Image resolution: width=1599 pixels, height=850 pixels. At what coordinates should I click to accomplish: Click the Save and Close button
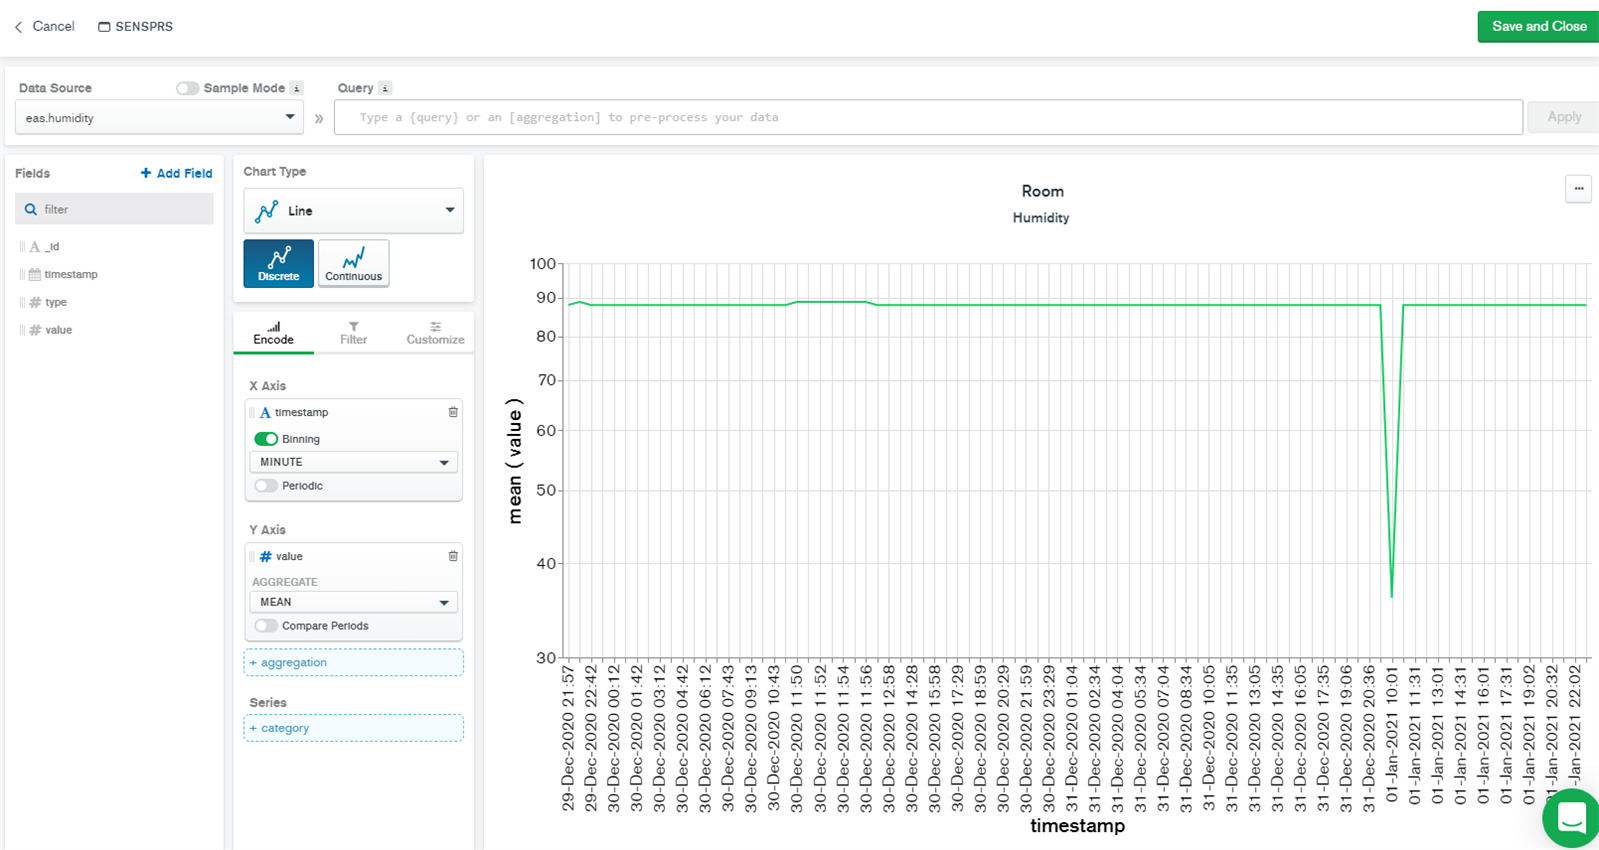point(1538,26)
